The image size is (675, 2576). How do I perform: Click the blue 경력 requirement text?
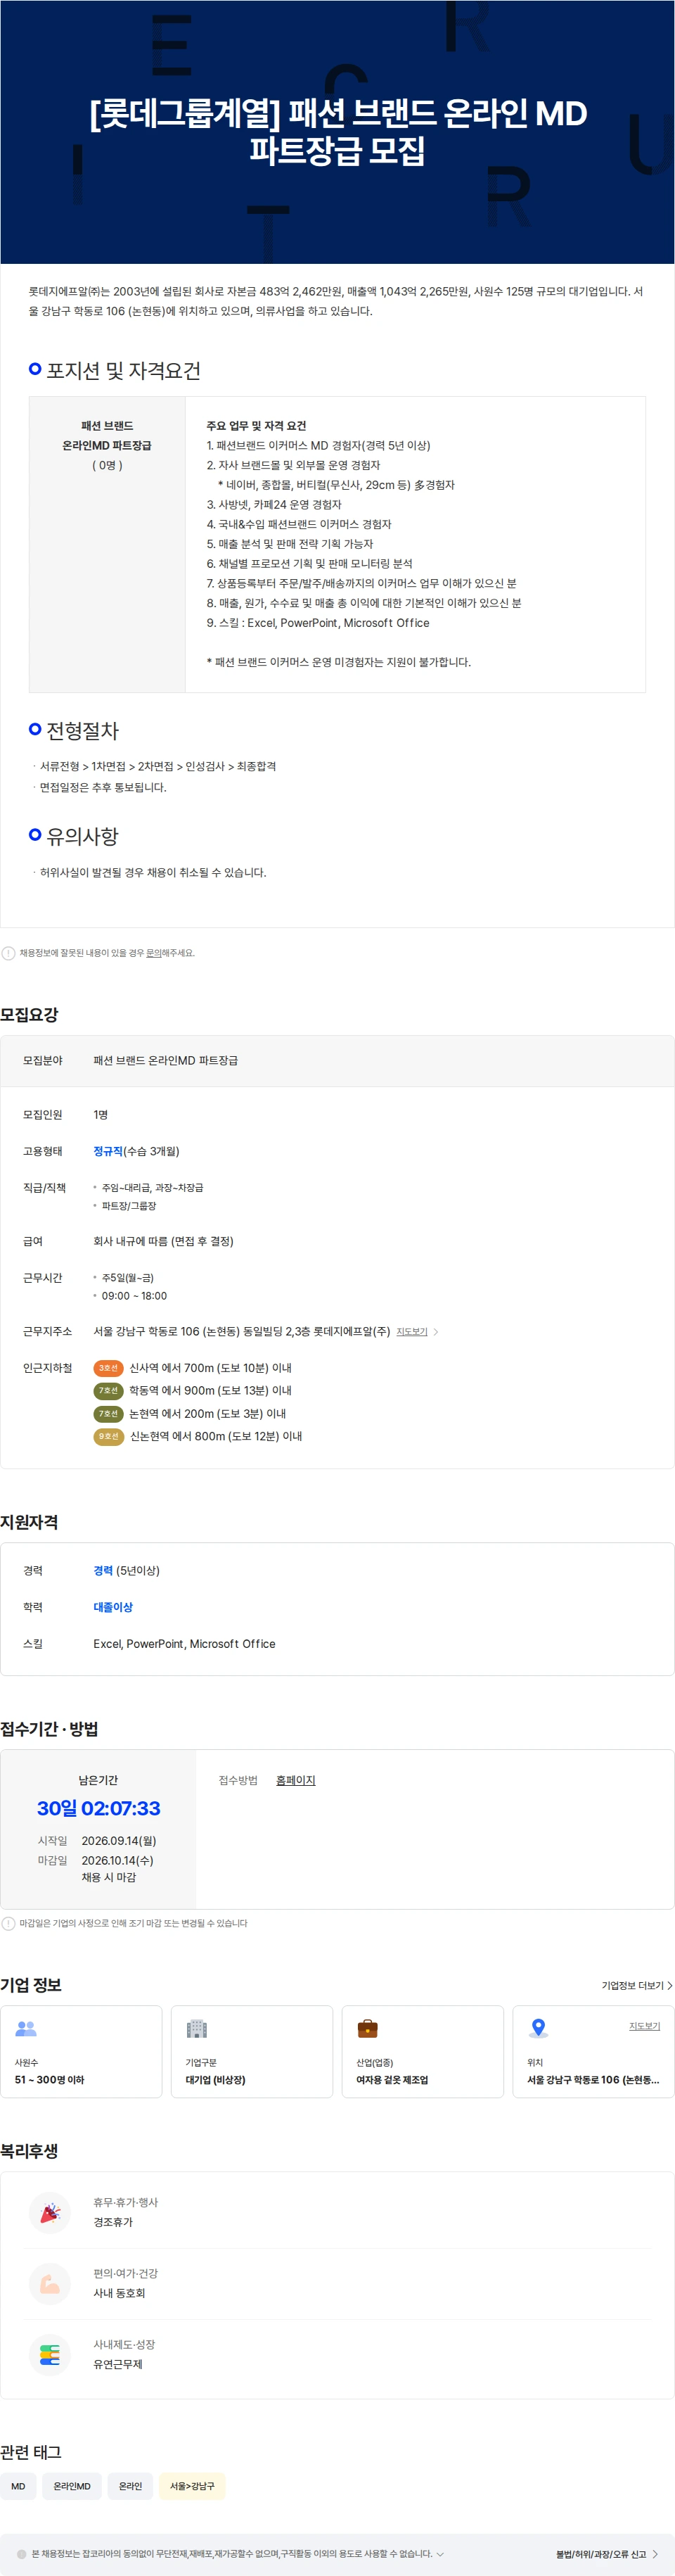pyautogui.click(x=103, y=1570)
